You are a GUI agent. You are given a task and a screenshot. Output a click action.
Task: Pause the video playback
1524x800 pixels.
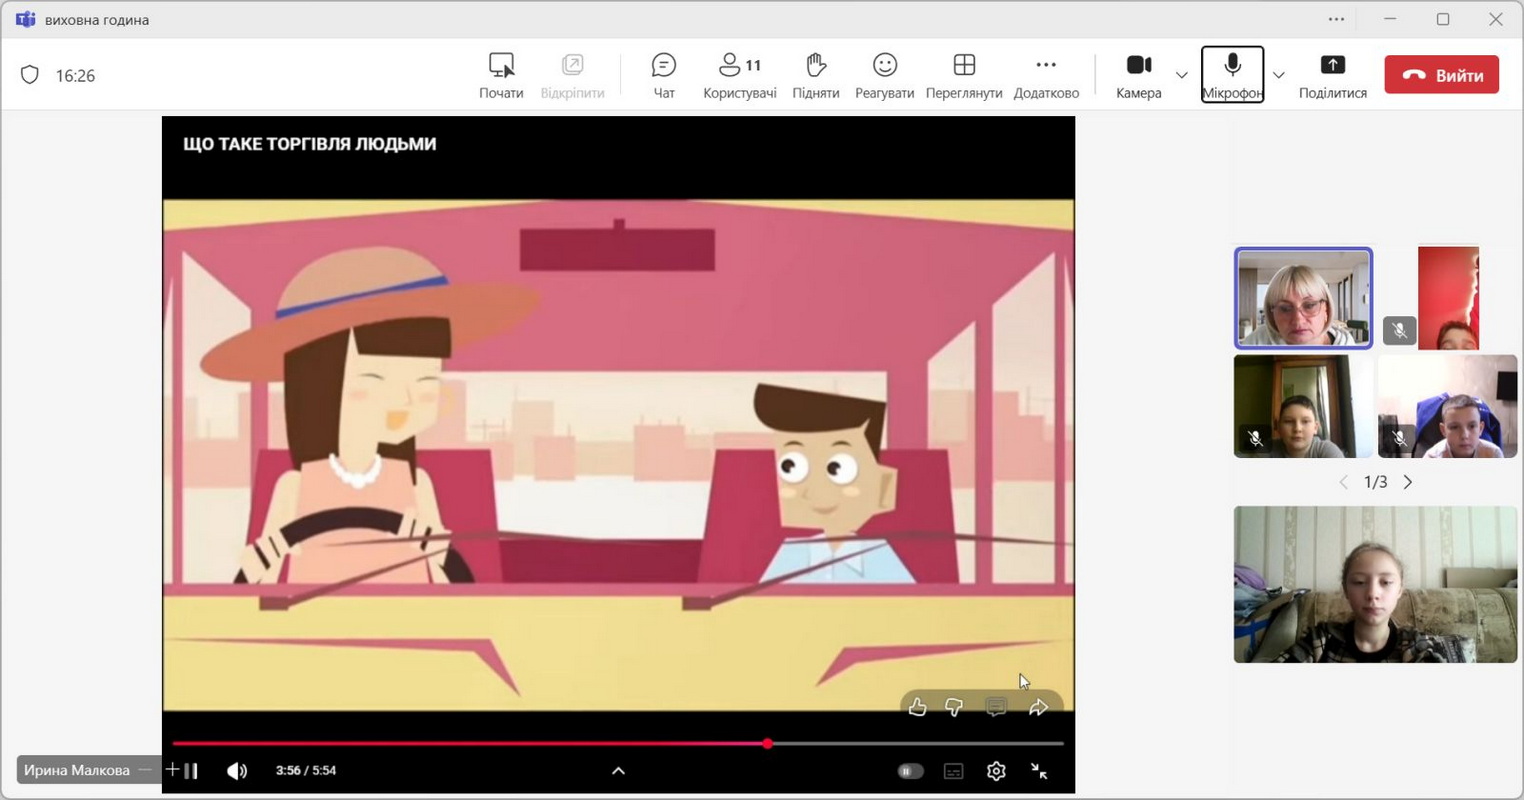point(191,771)
